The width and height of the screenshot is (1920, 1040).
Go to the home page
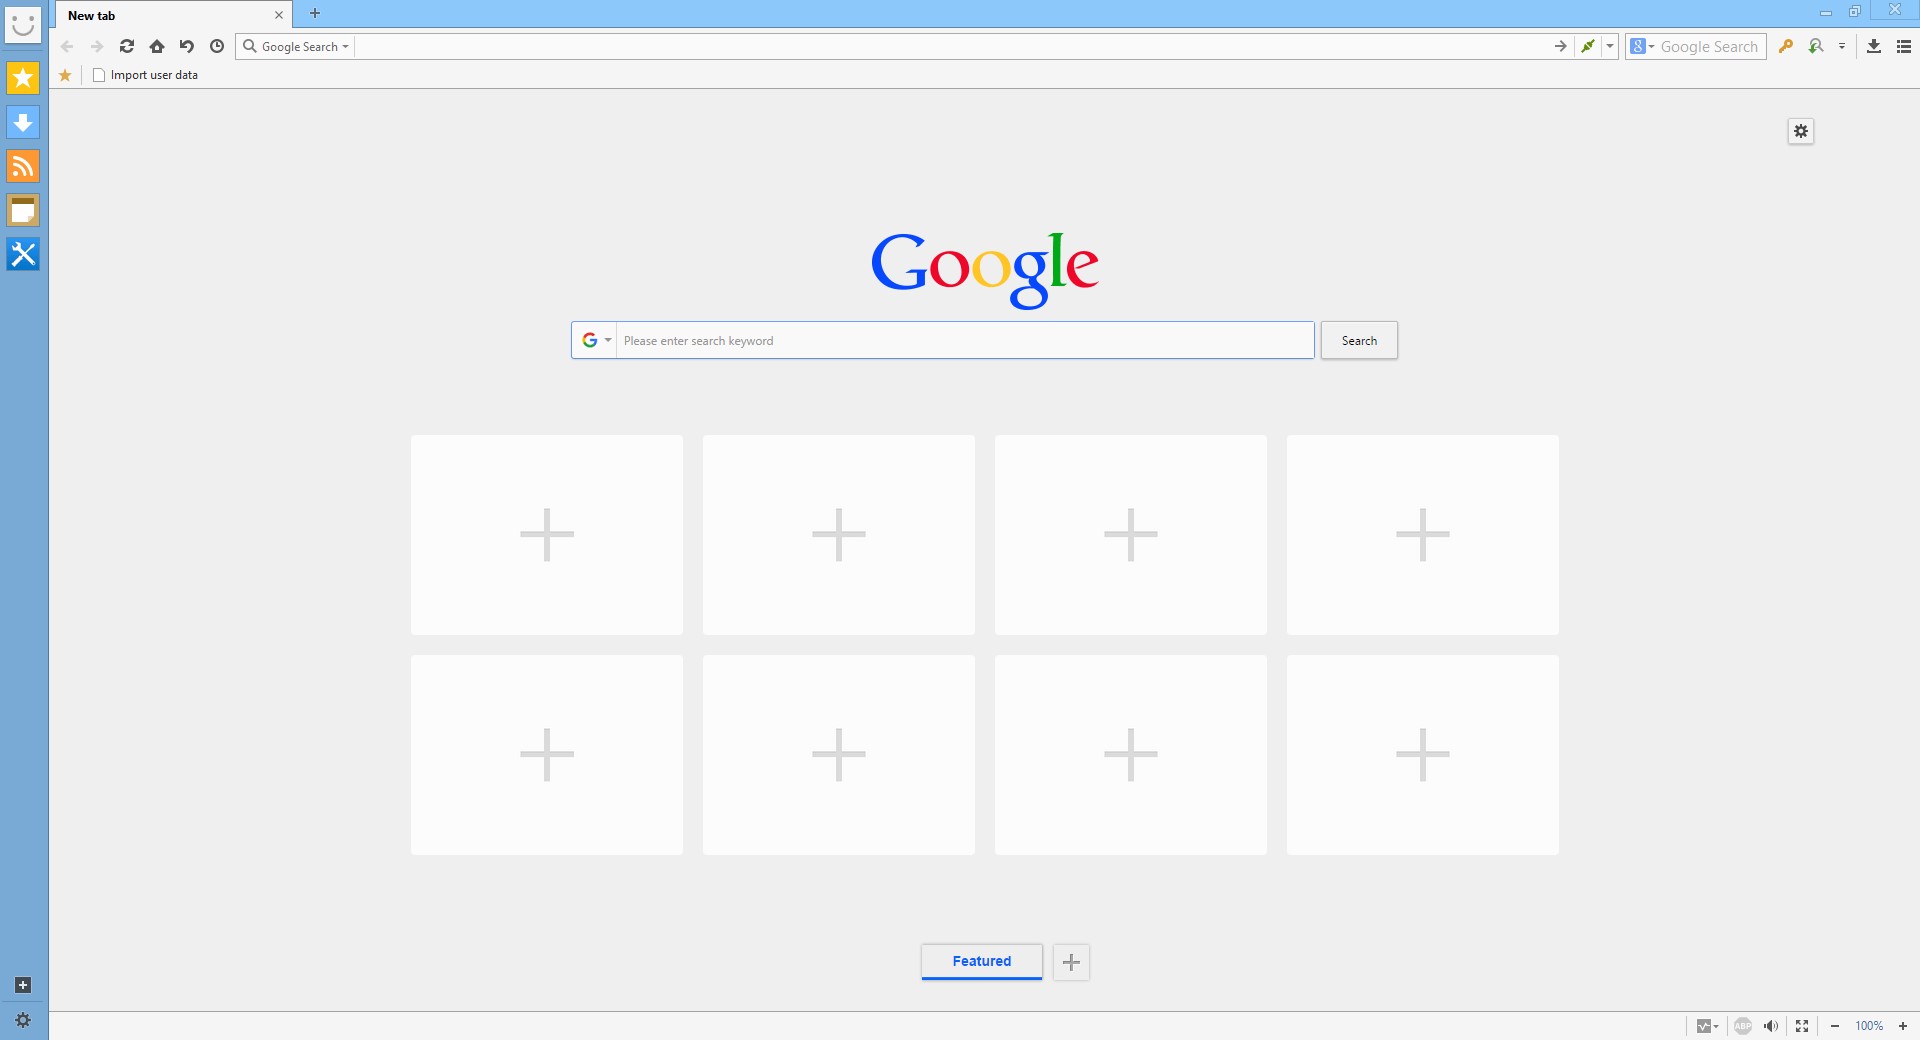157,46
